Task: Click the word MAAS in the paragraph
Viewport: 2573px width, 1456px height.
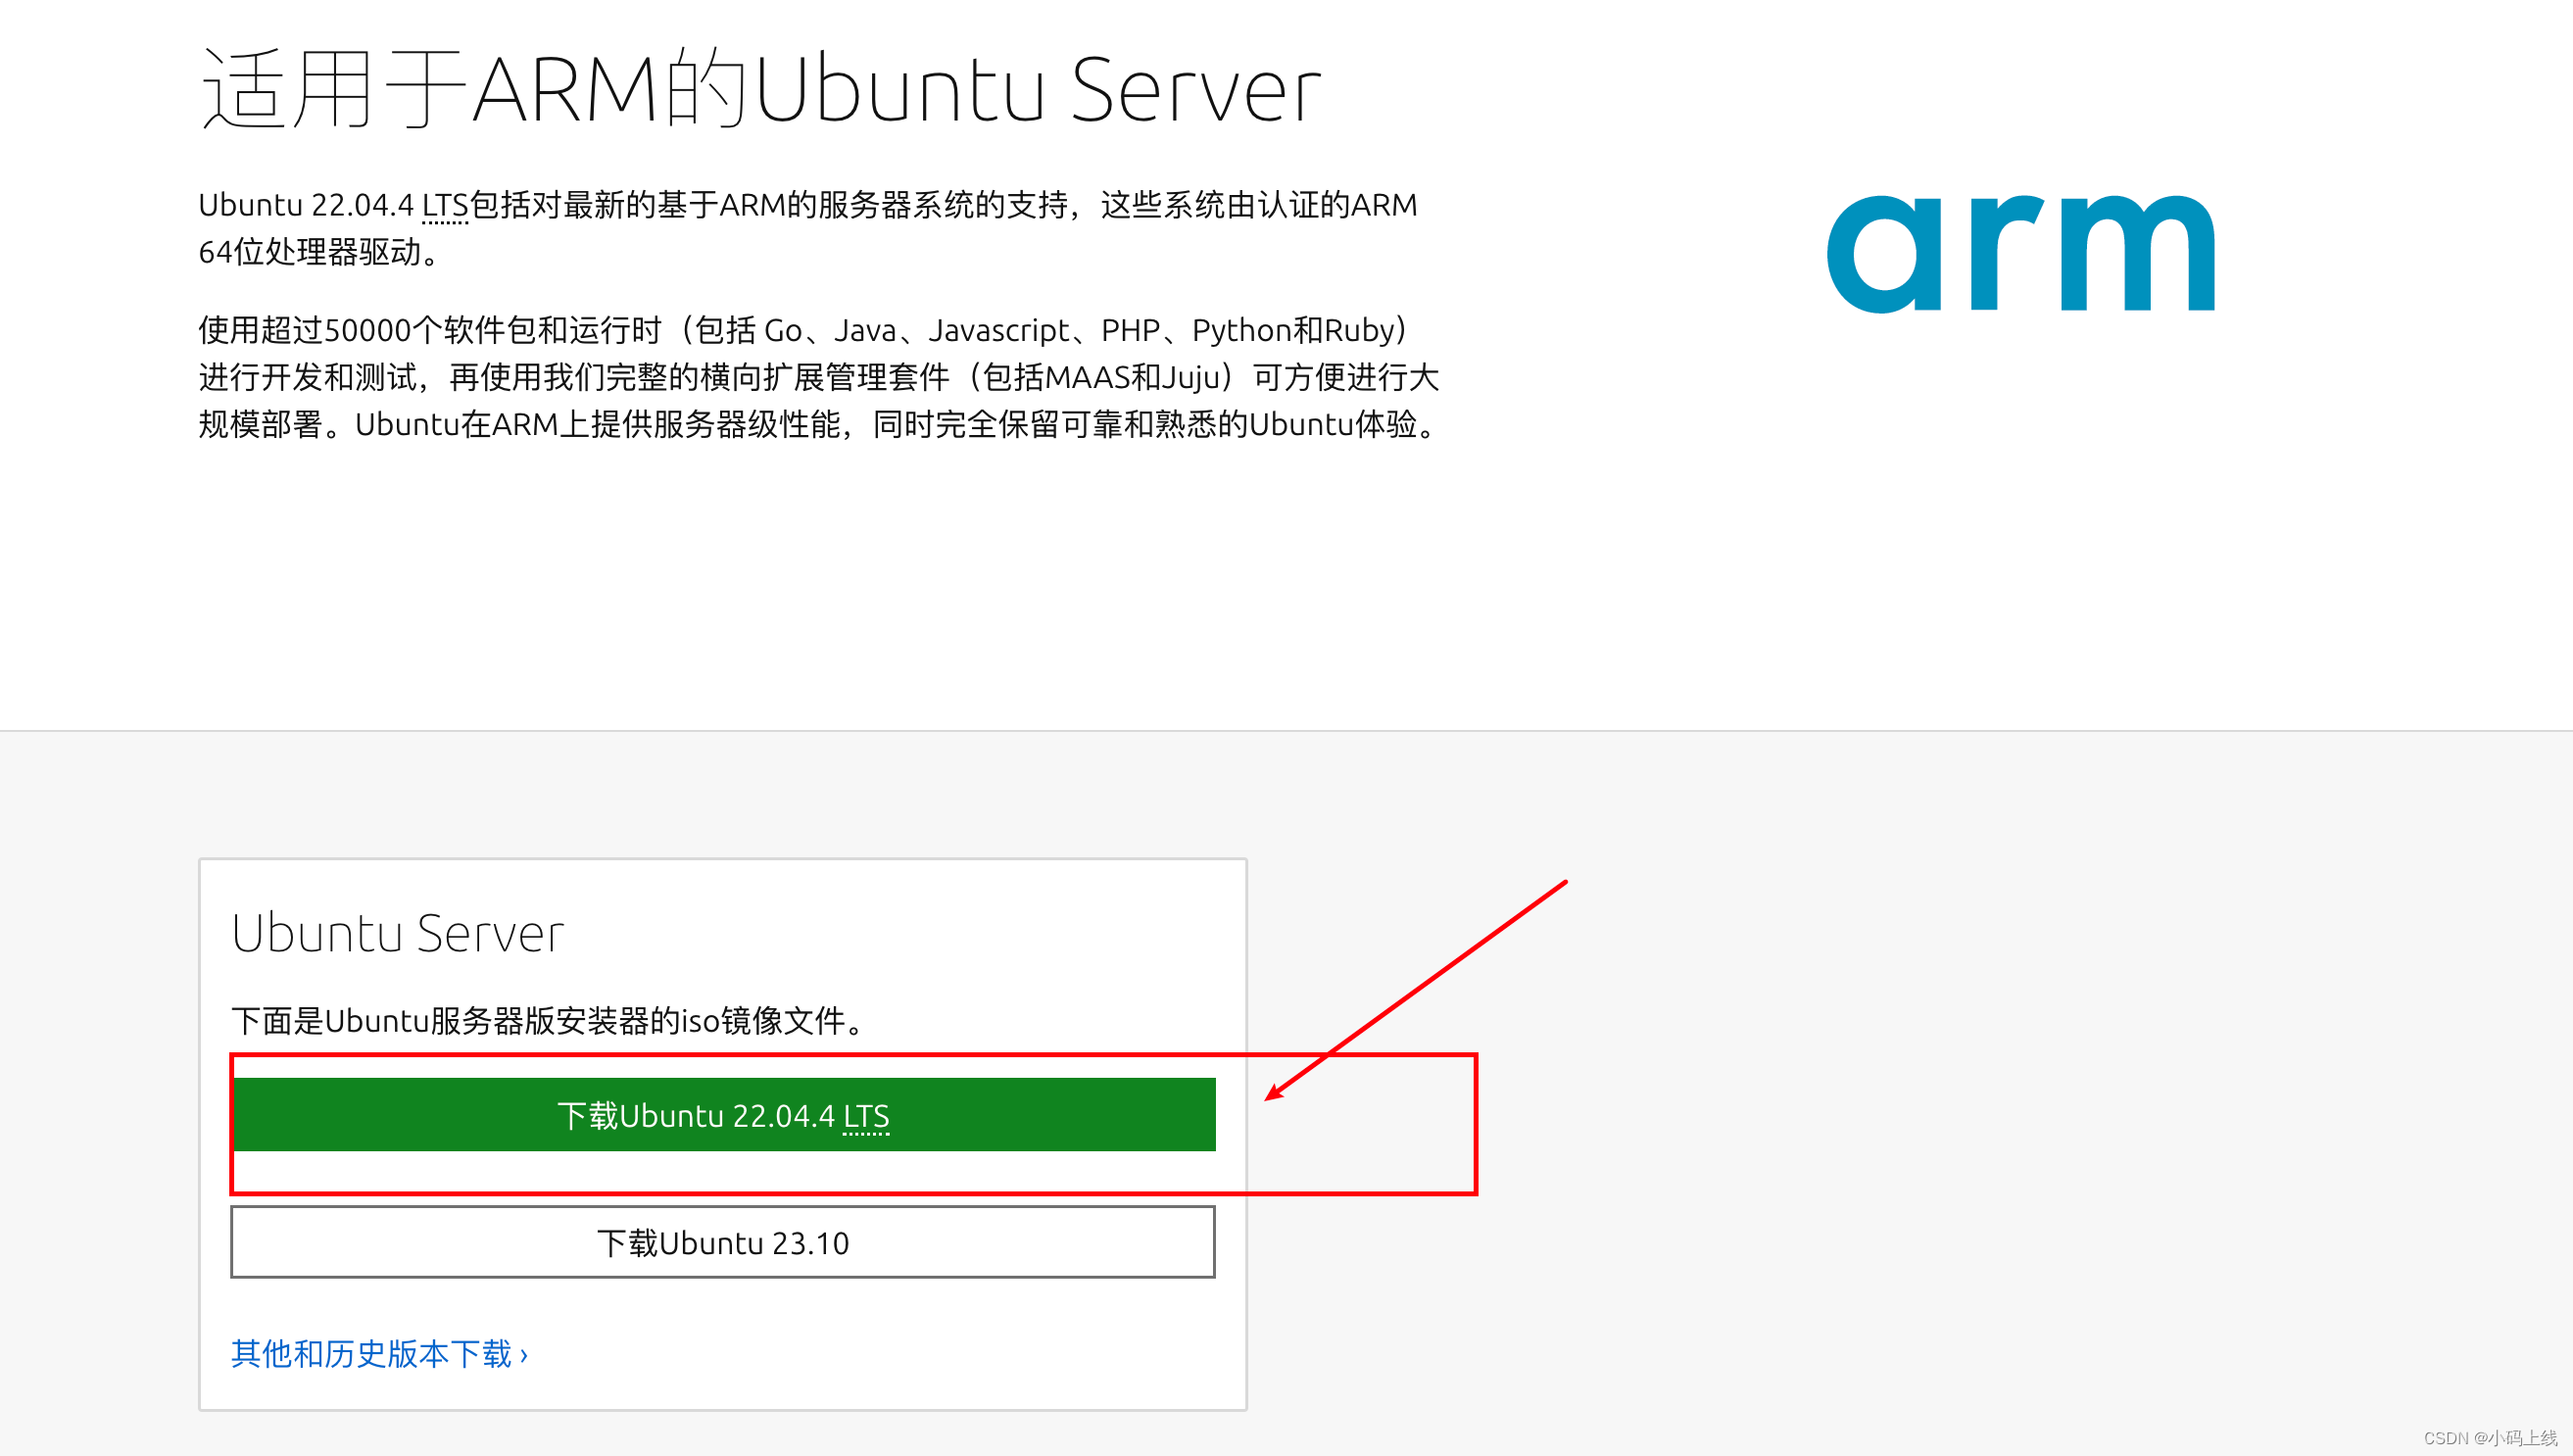Action: [x=1087, y=377]
